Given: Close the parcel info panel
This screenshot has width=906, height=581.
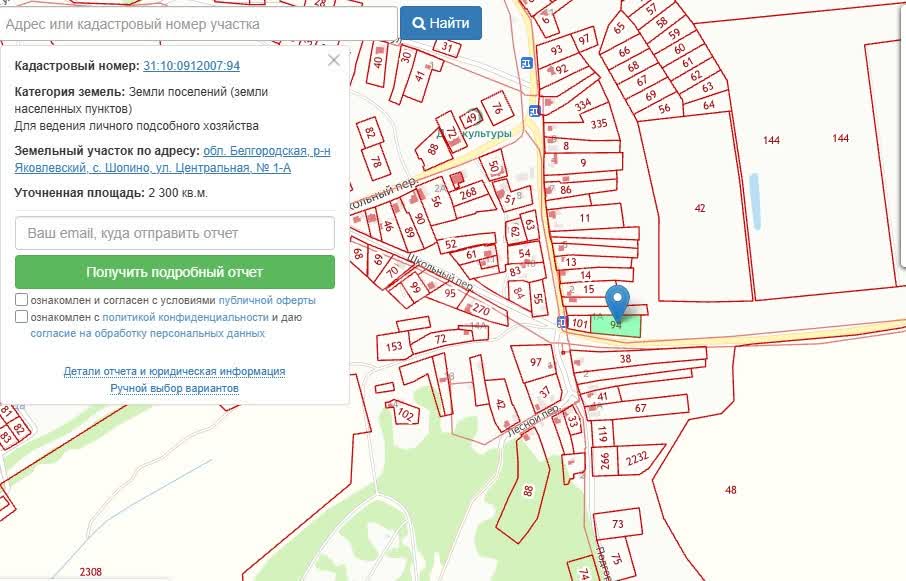Looking at the screenshot, I should pyautogui.click(x=334, y=60).
